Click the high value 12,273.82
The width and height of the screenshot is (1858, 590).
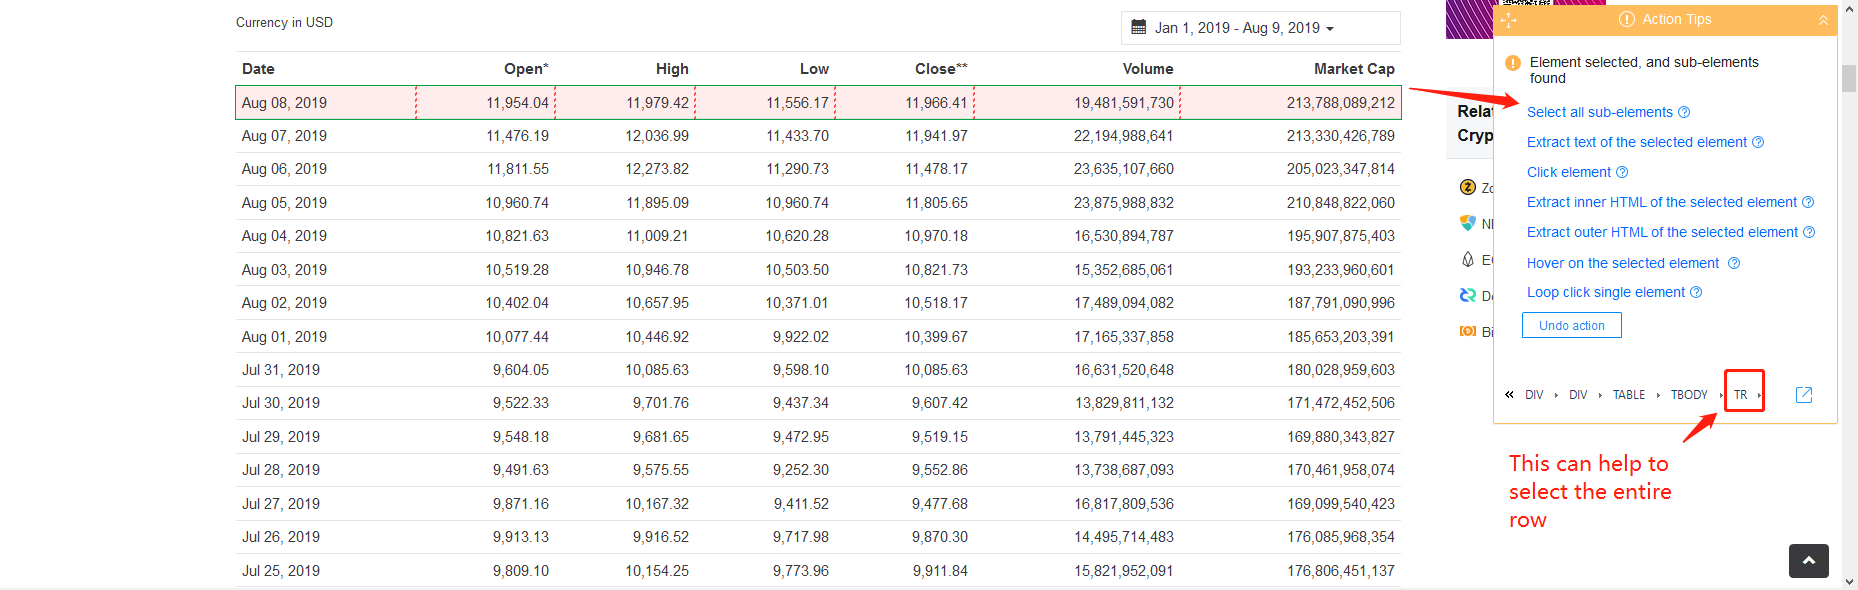coord(657,169)
